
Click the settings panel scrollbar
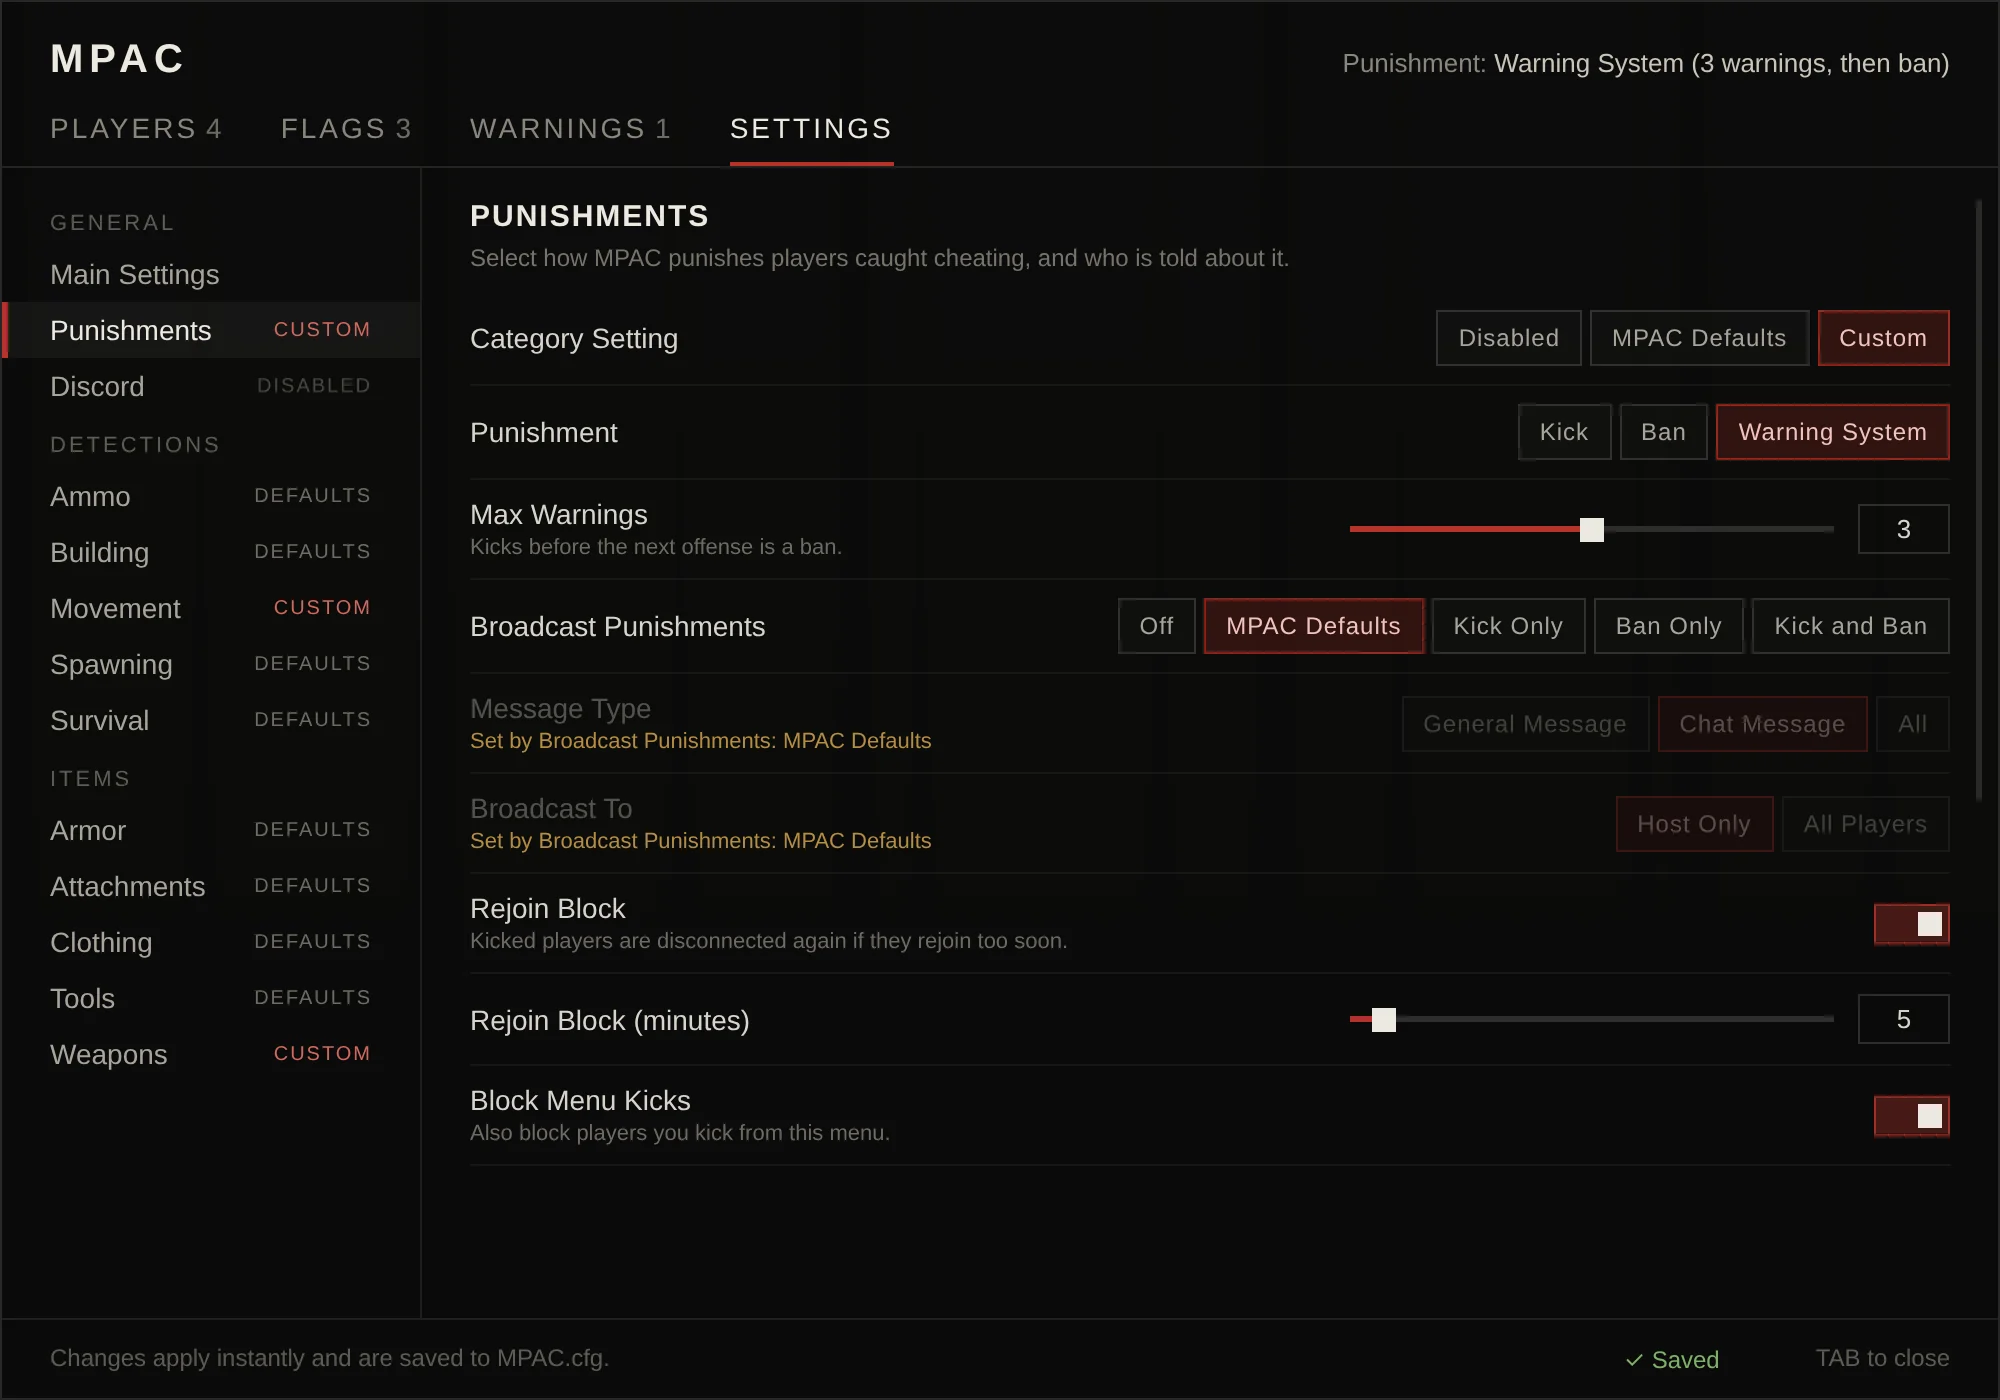(1978, 500)
